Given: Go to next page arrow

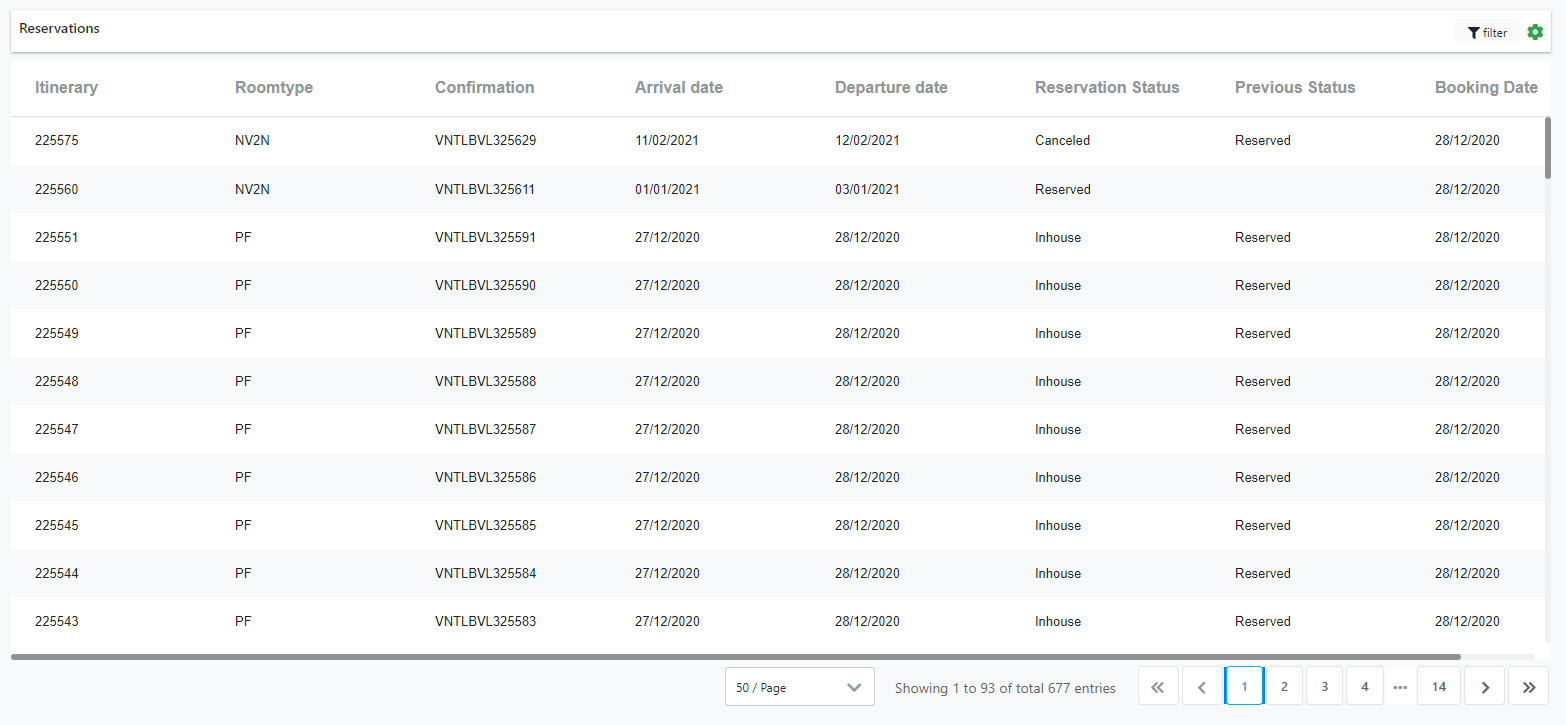Looking at the screenshot, I should [1485, 687].
